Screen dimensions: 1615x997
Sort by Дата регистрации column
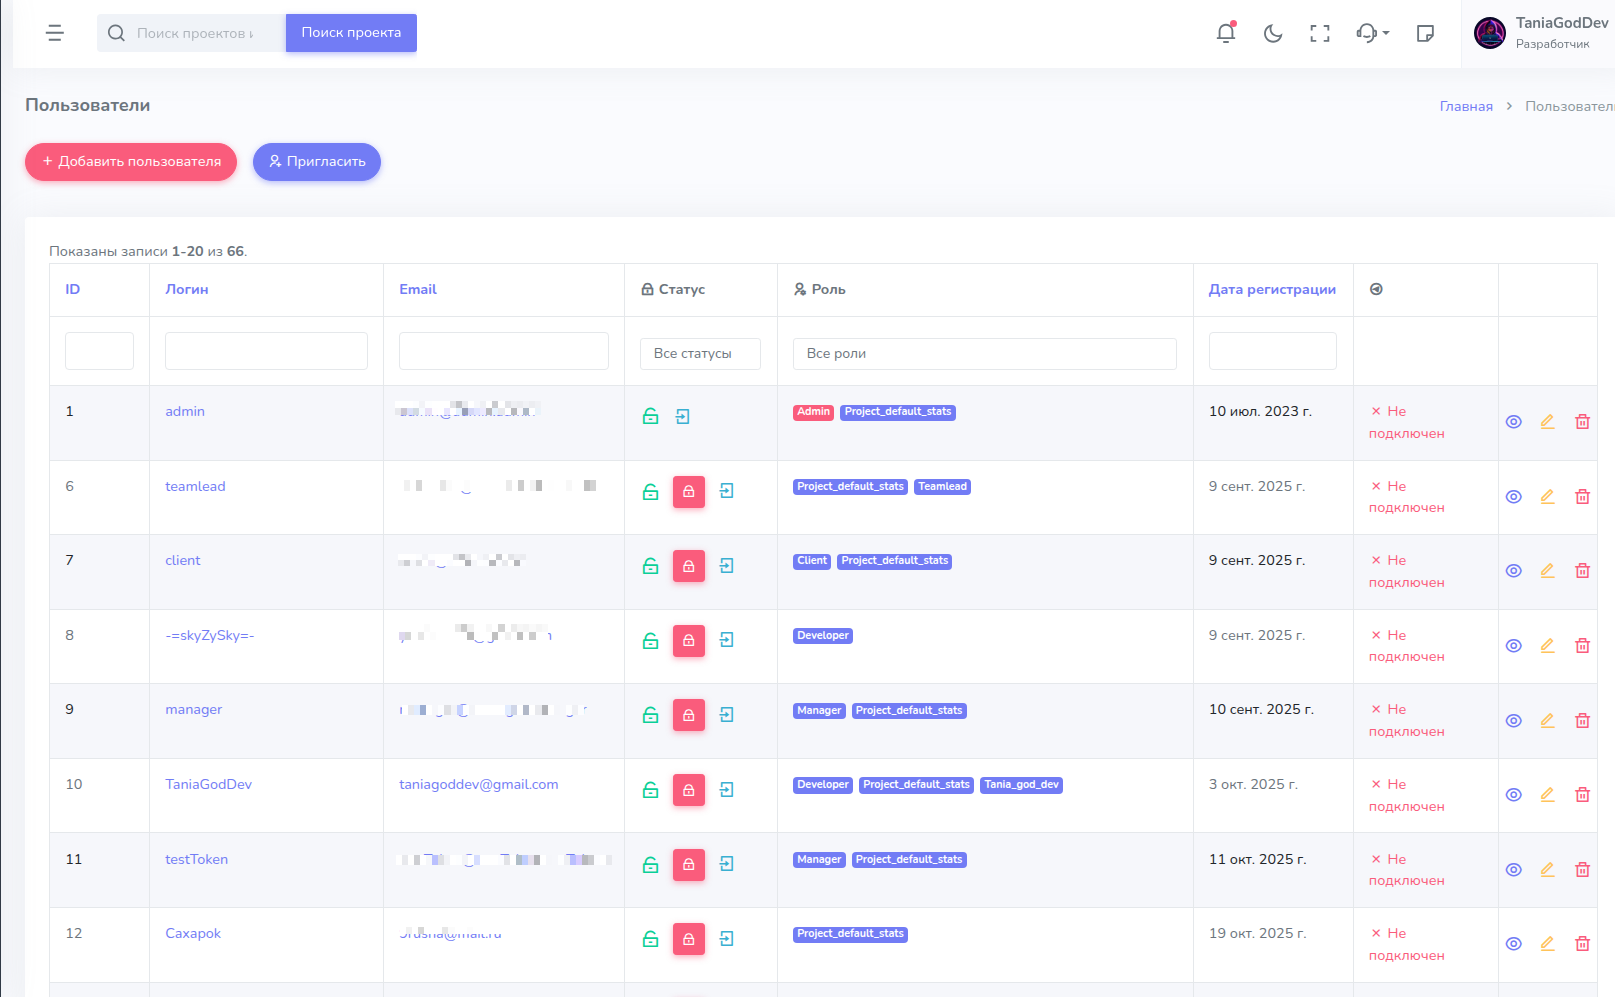click(1272, 289)
